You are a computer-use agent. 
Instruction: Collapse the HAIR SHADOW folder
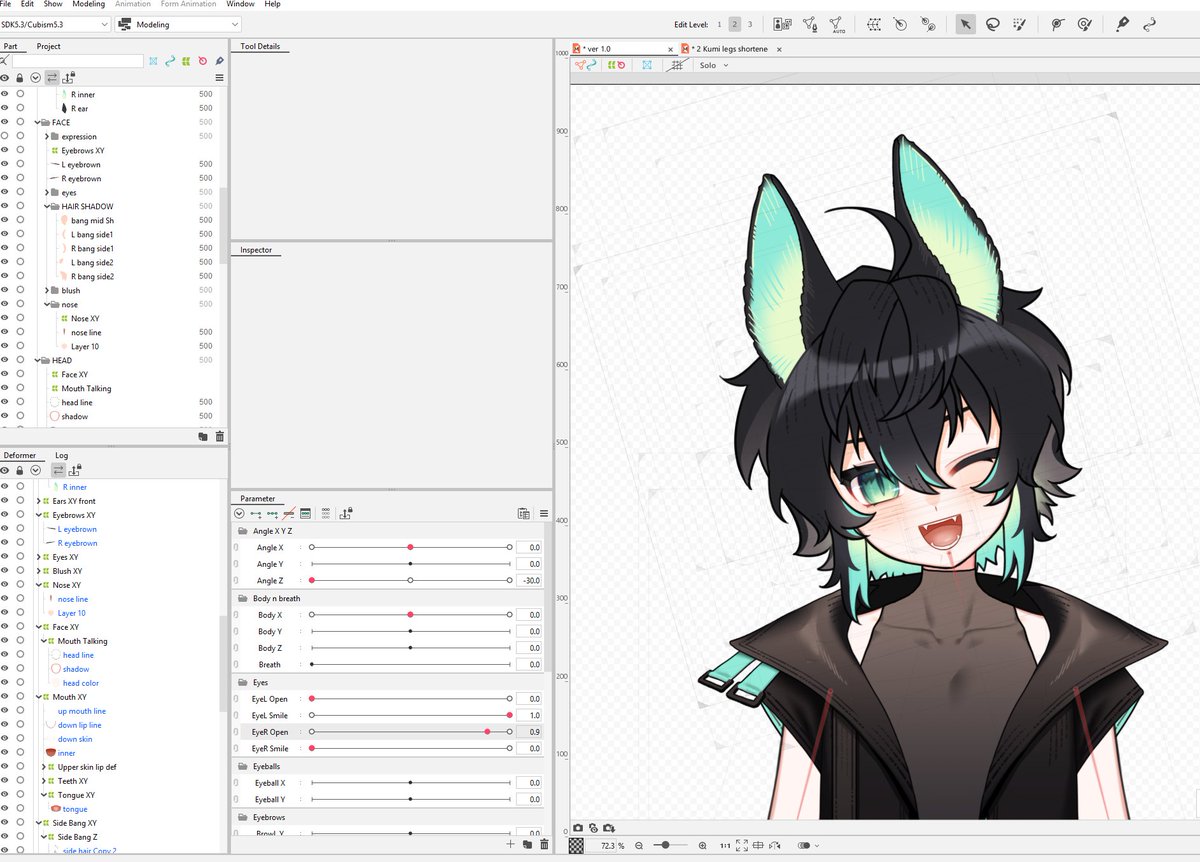pos(47,206)
